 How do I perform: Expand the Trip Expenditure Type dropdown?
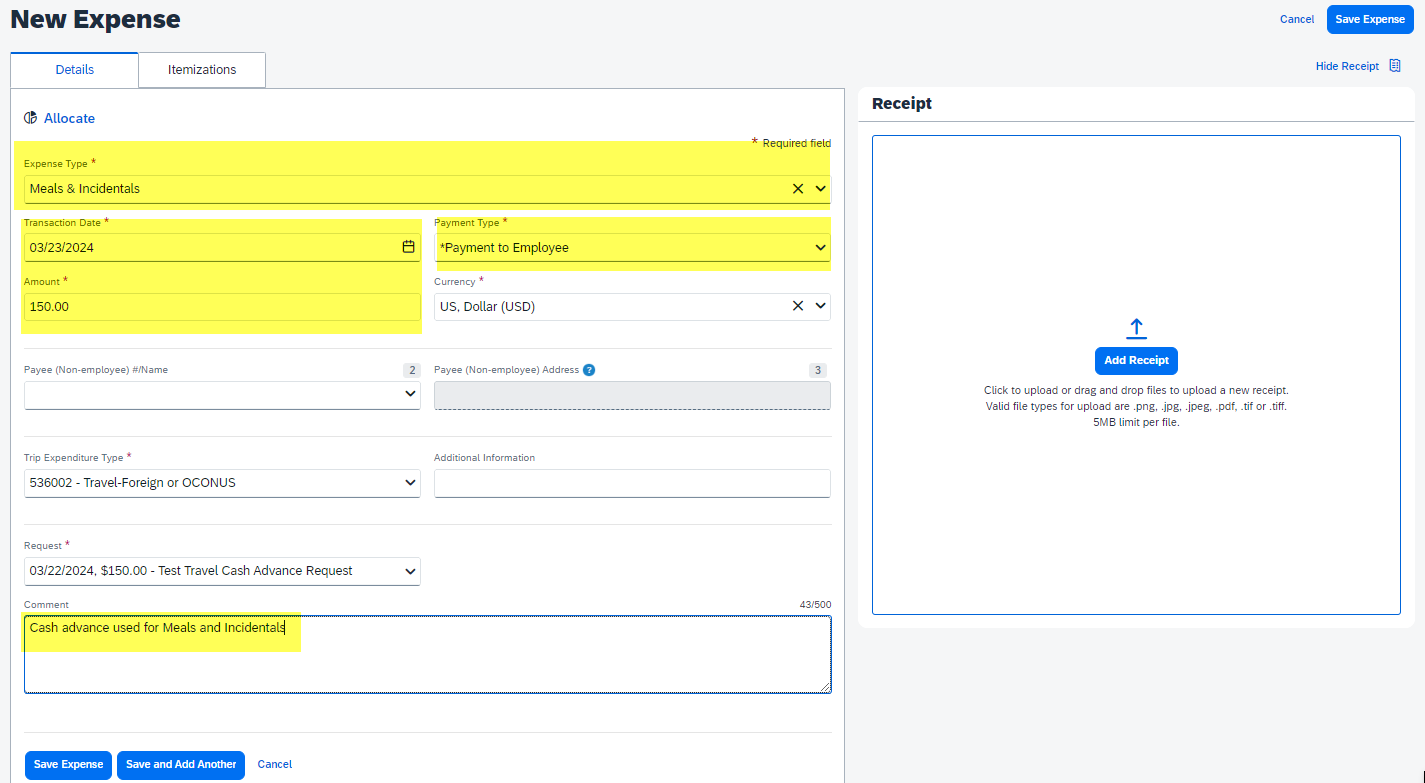pyautogui.click(x=222, y=483)
